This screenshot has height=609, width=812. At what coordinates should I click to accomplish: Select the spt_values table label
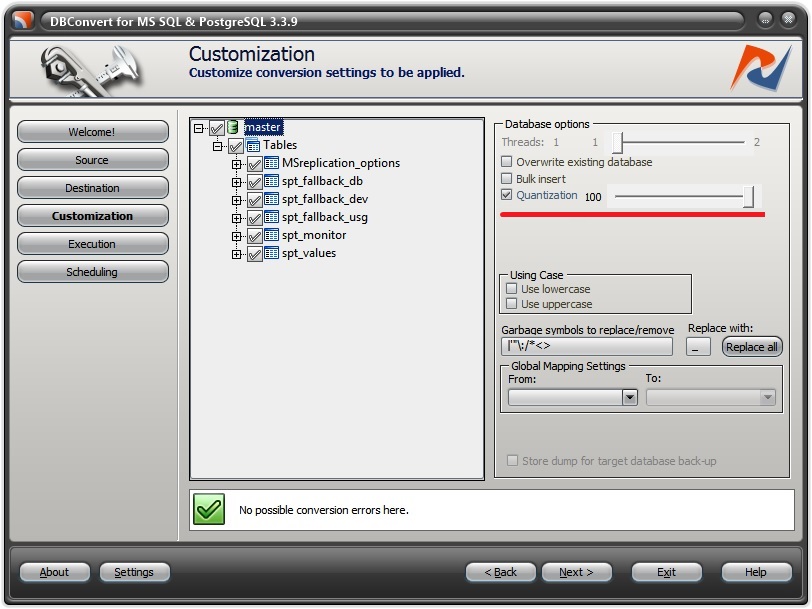click(309, 253)
